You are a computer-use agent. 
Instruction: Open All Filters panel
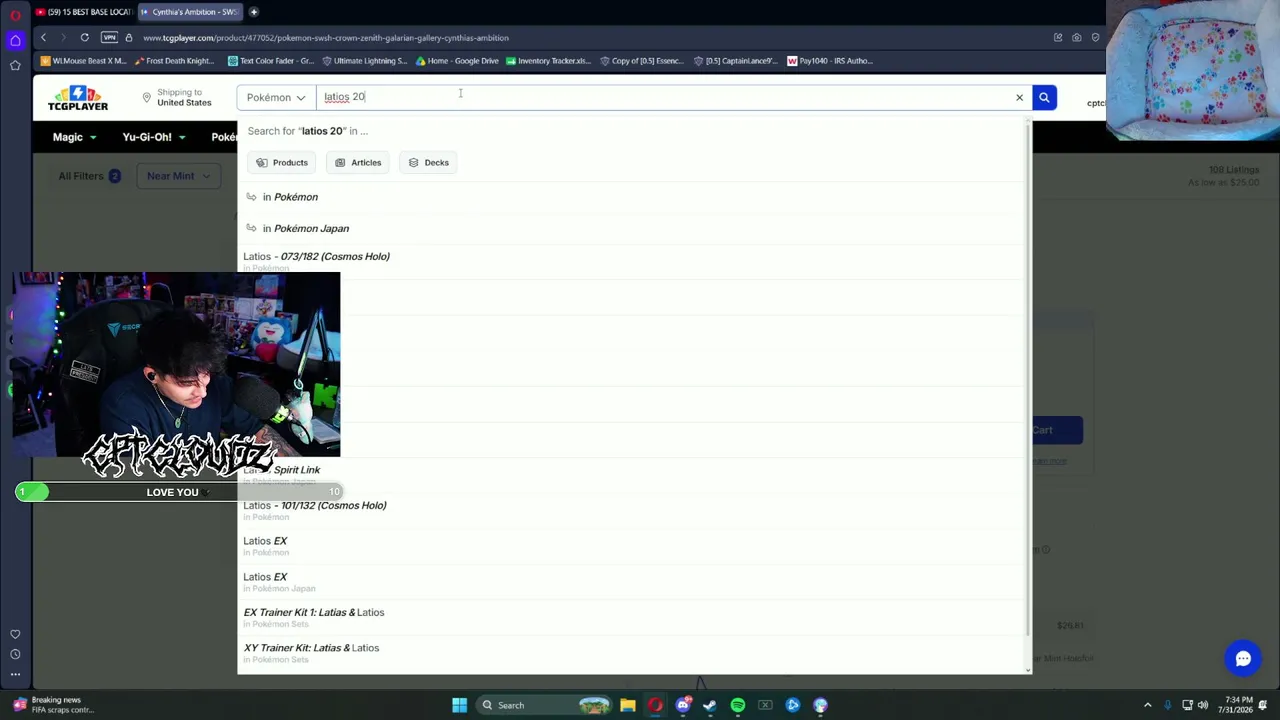(88, 176)
